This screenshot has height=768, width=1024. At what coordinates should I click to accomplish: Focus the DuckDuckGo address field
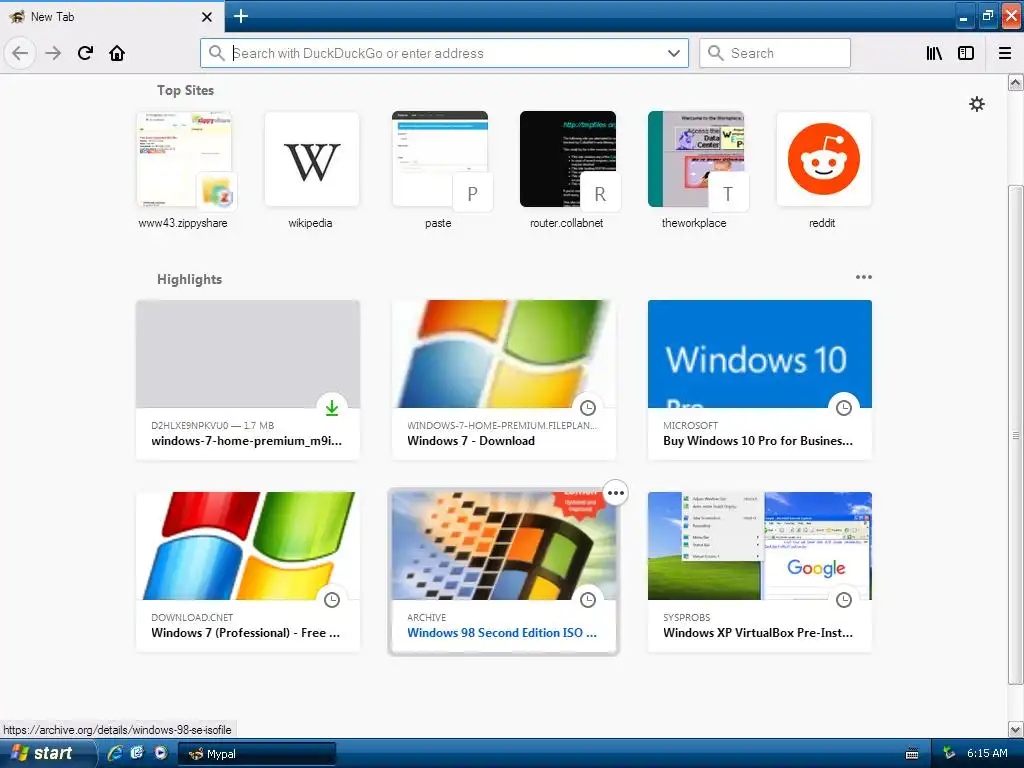[444, 53]
